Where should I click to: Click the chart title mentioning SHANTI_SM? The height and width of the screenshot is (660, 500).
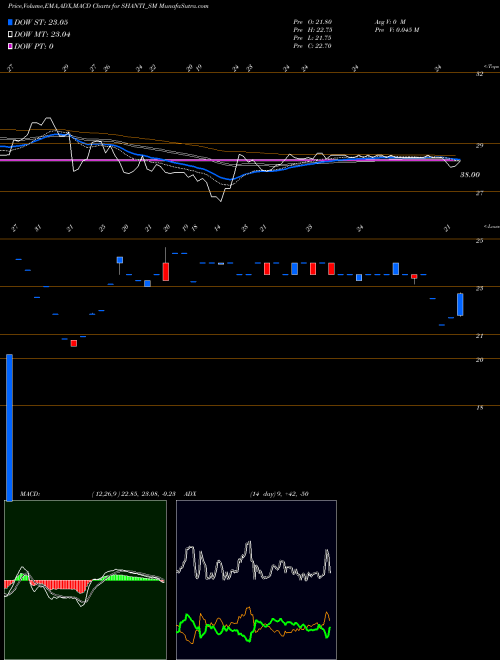pos(108,6)
